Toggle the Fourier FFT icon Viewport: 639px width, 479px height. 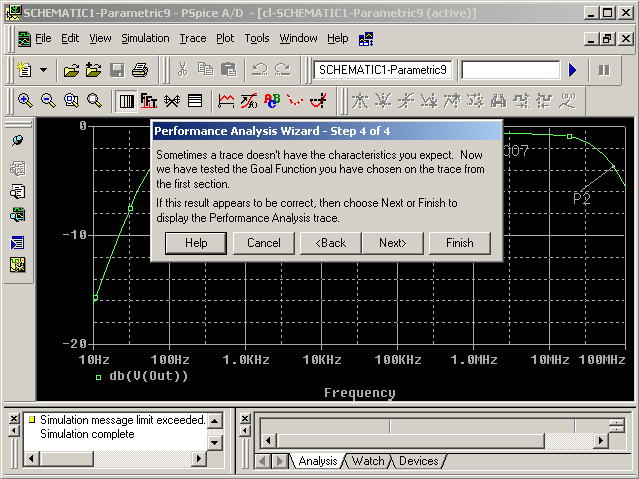tap(149, 100)
